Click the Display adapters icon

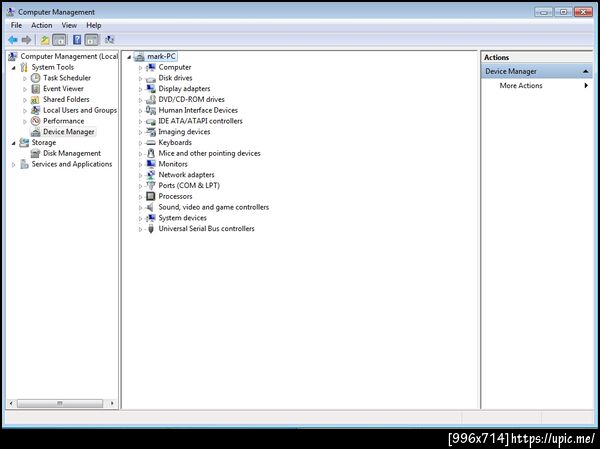pos(151,89)
